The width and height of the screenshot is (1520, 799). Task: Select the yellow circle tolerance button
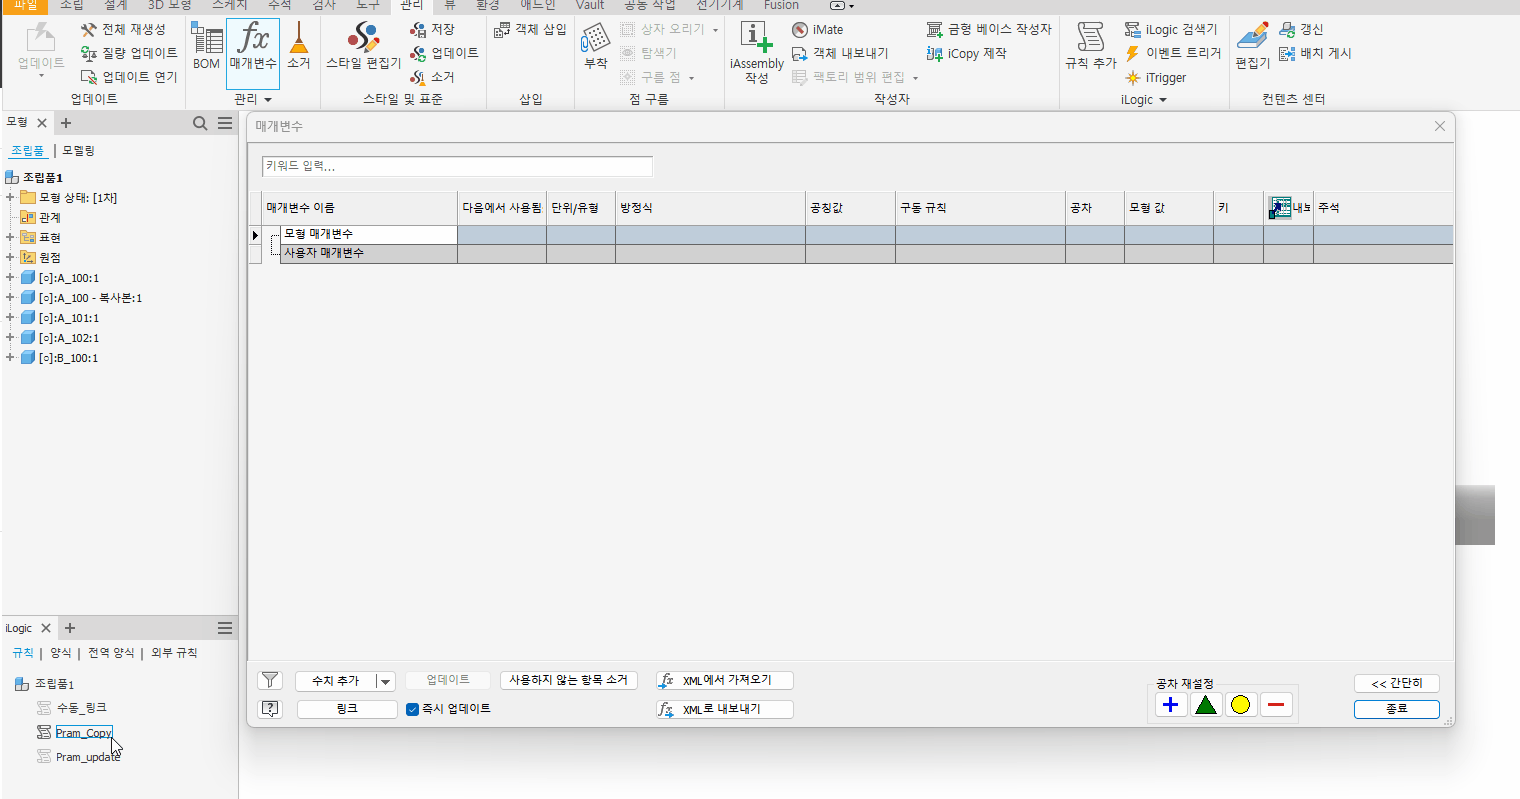click(1240, 705)
